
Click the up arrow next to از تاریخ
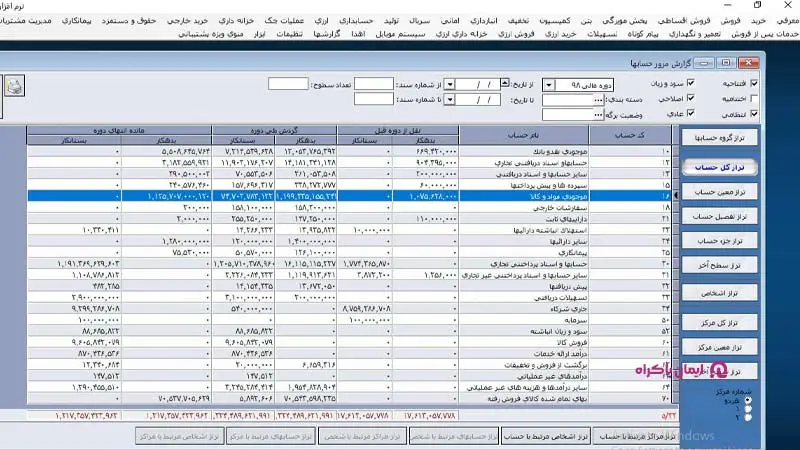coord(505,83)
